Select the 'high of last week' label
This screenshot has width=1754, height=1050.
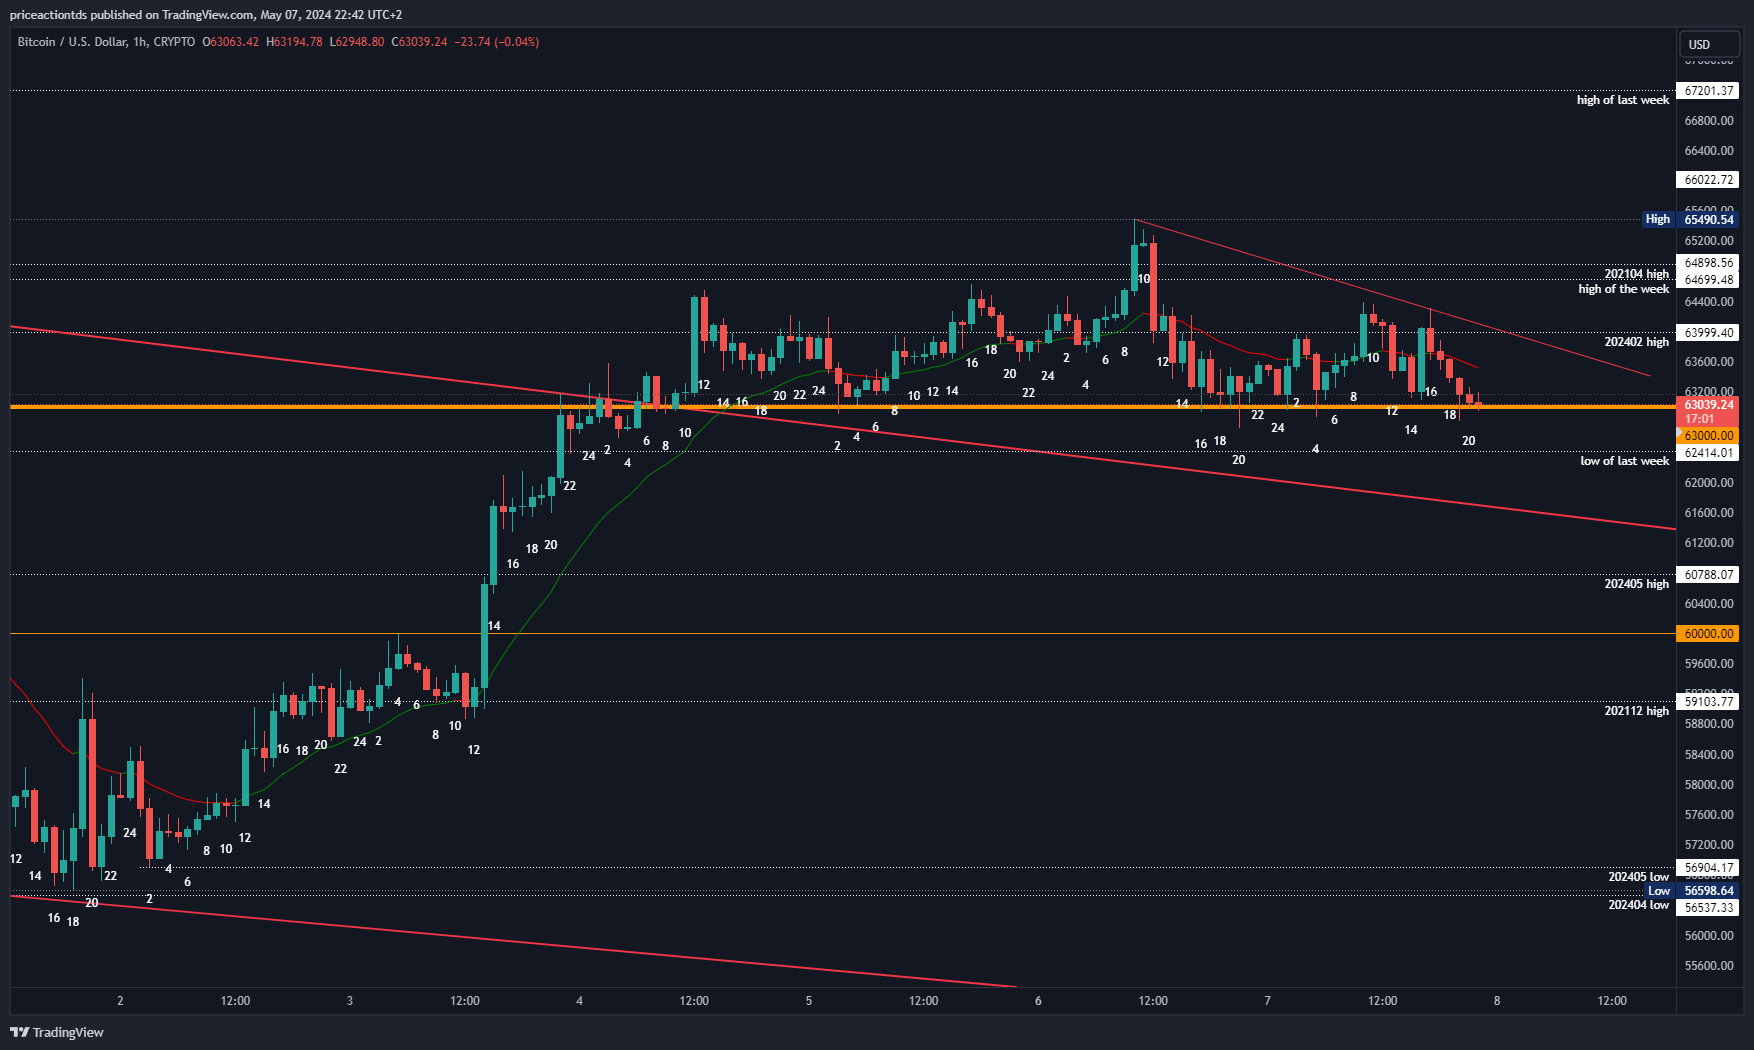[1622, 100]
